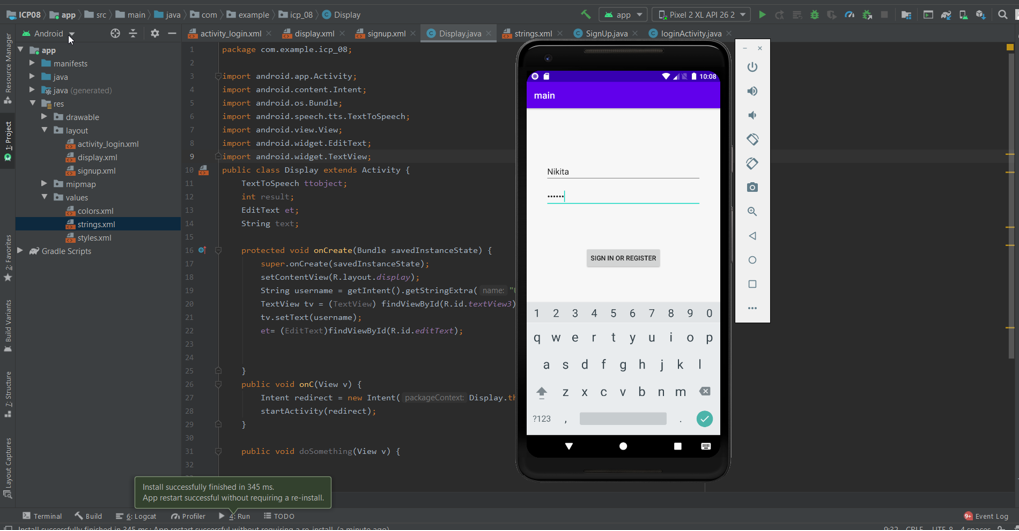This screenshot has width=1019, height=531.
Task: Click the Search Everywhere magnifier
Action: click(1003, 14)
